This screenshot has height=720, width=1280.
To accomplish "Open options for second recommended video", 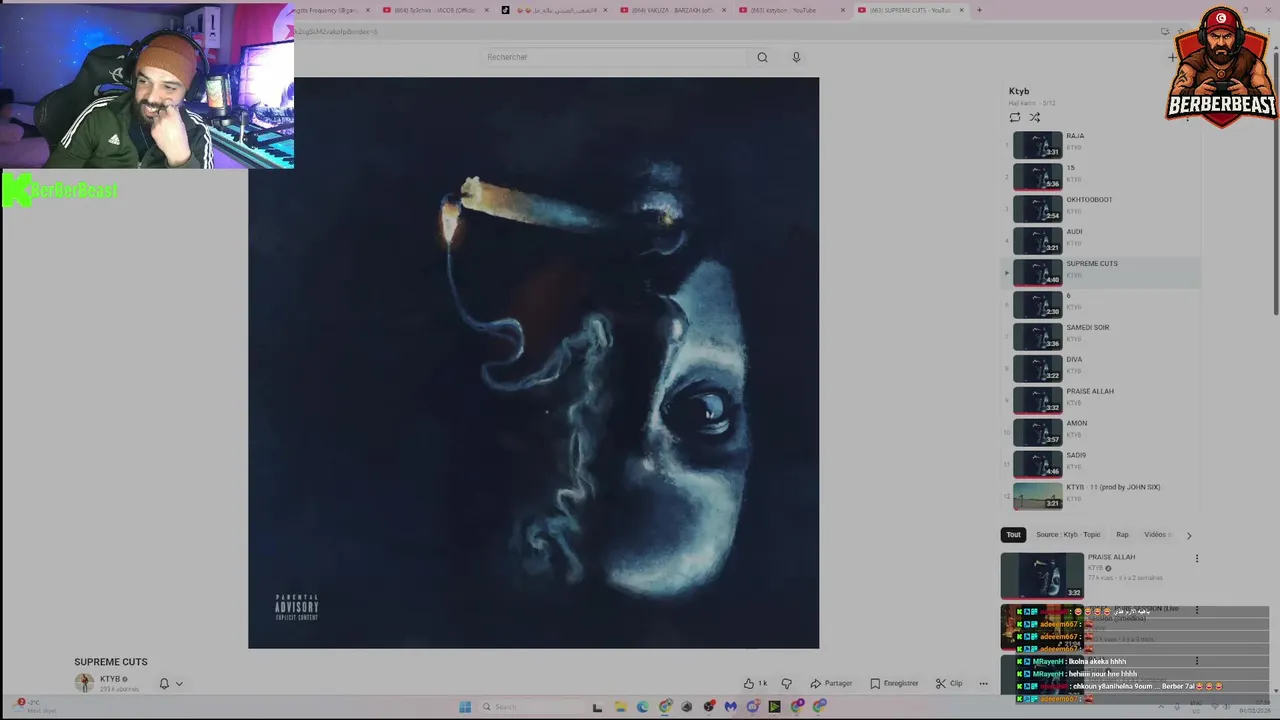I will tap(1196, 610).
